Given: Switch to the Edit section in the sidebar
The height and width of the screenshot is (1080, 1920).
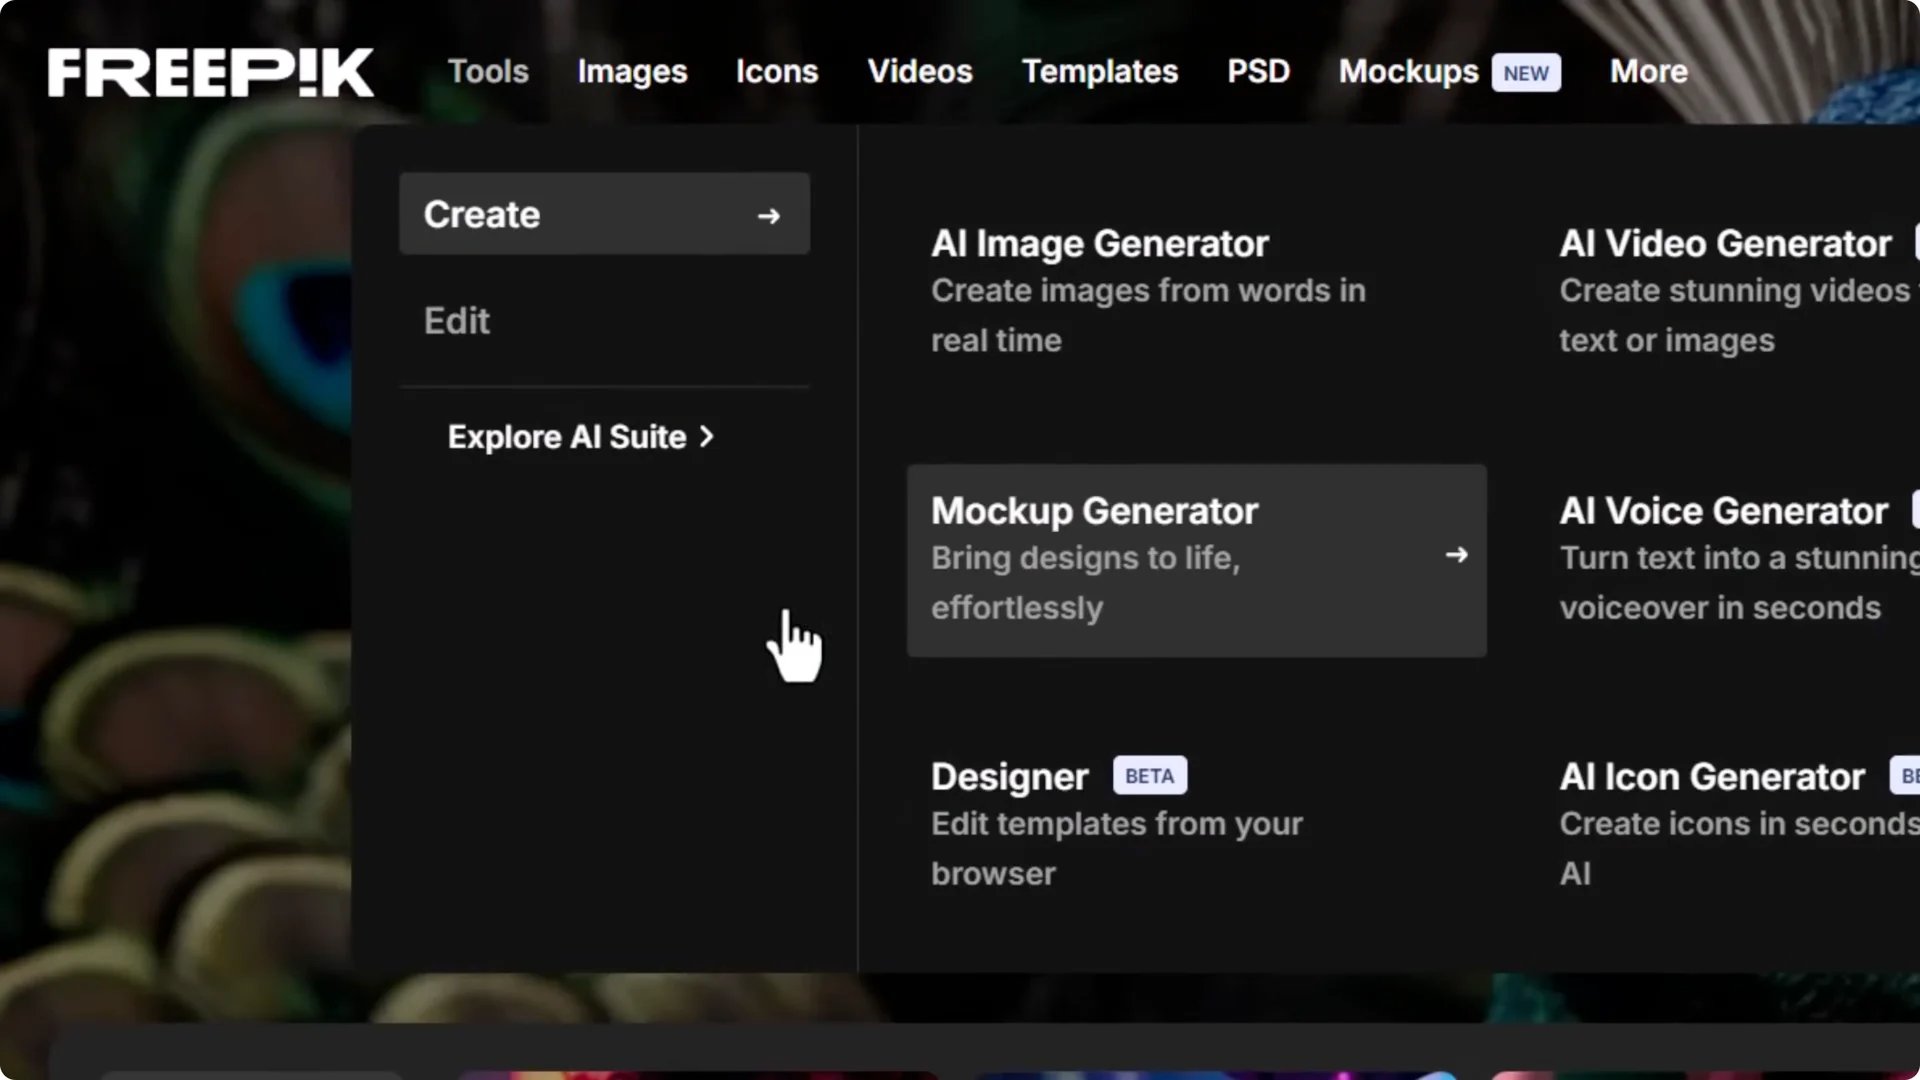Looking at the screenshot, I should coord(457,320).
